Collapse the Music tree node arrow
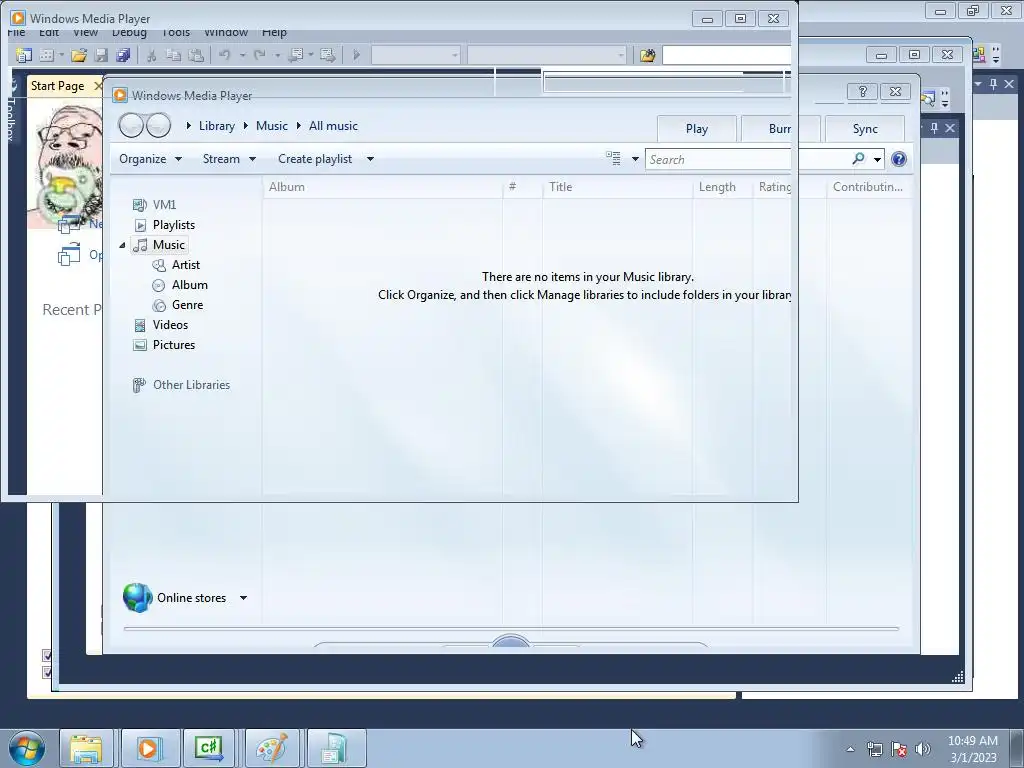This screenshot has height=768, width=1024. (122, 245)
